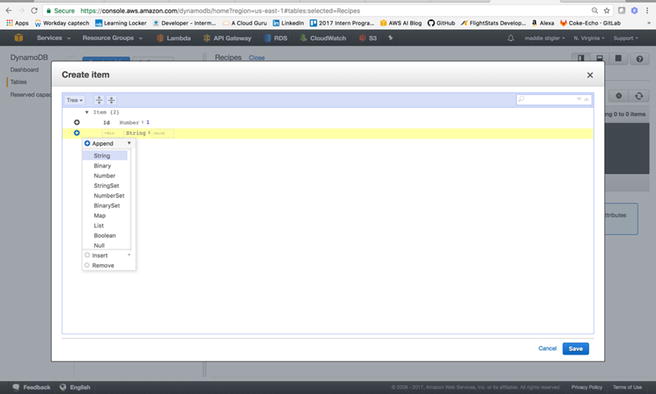Open the Services menu in AWS header
The height and width of the screenshot is (394, 656).
tap(53, 38)
